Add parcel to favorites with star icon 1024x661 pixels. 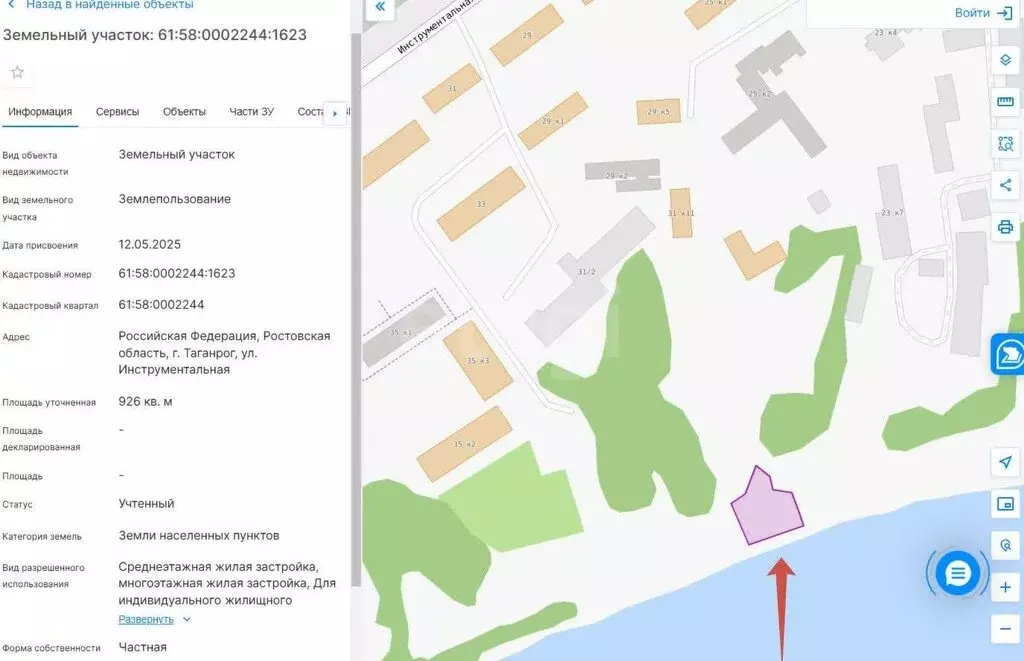[17, 73]
